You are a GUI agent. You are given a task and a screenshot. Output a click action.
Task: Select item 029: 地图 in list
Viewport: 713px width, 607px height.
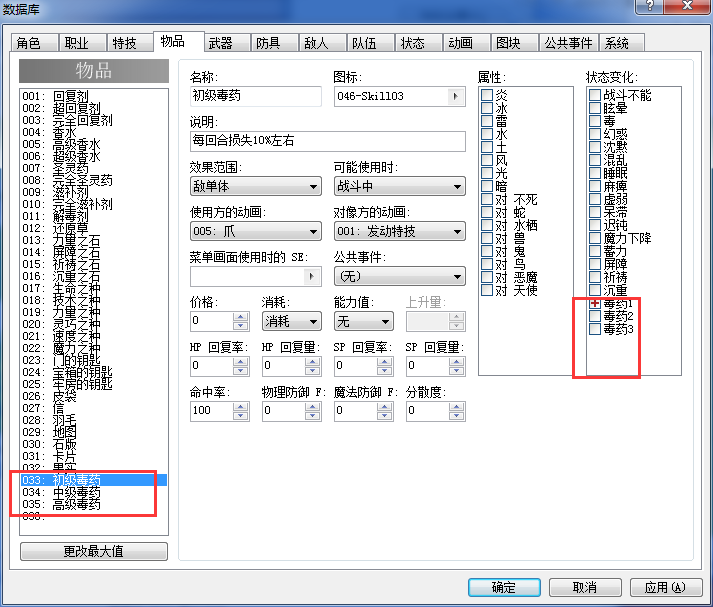click(x=94, y=432)
